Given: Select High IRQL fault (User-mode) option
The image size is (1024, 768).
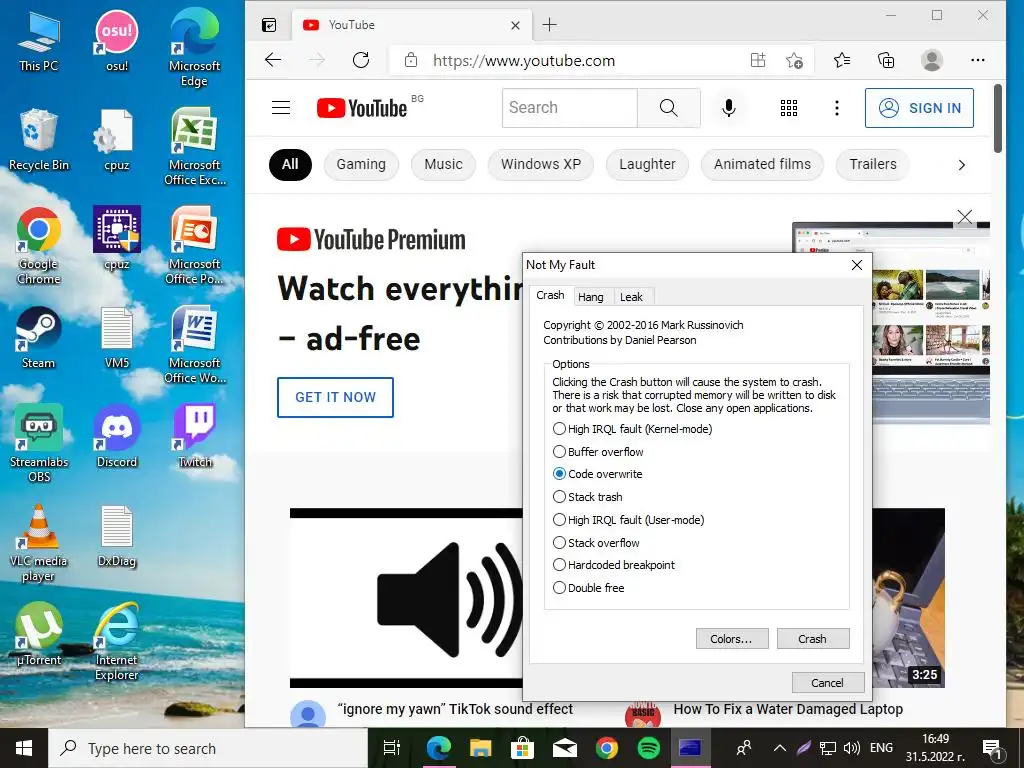Looking at the screenshot, I should point(628,520).
